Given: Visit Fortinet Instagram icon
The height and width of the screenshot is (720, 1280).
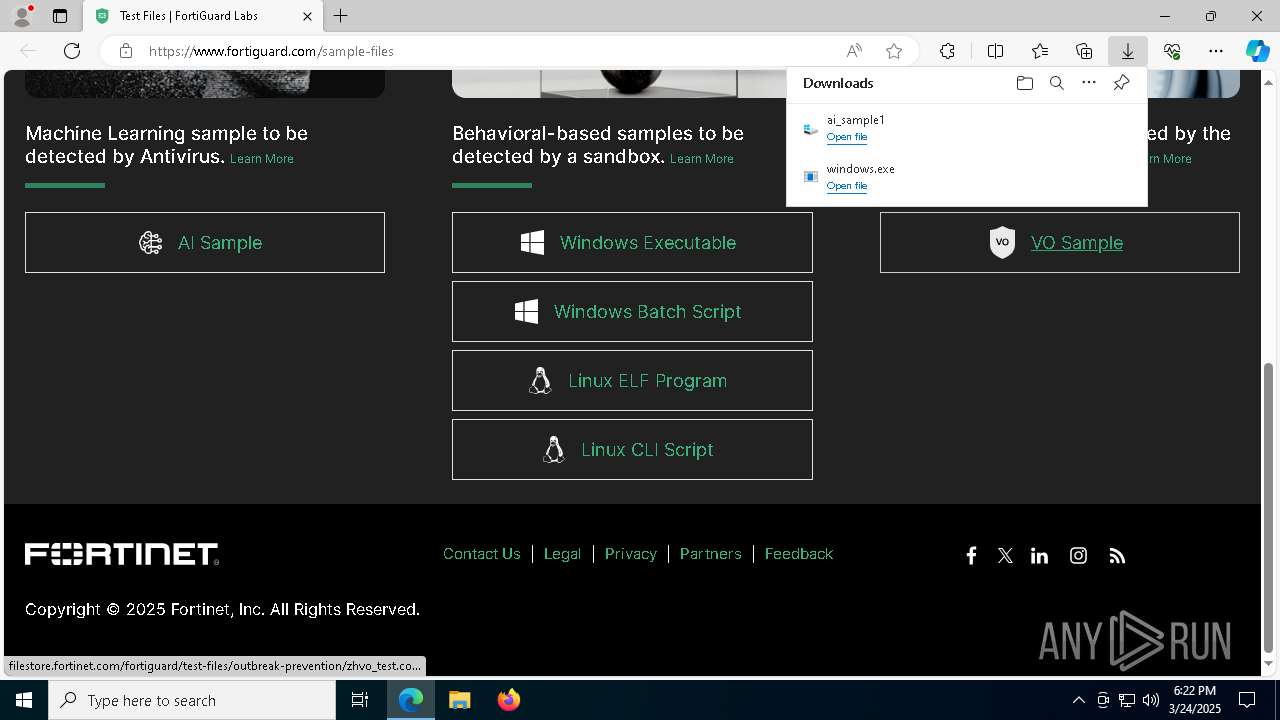Looking at the screenshot, I should coord(1078,555).
